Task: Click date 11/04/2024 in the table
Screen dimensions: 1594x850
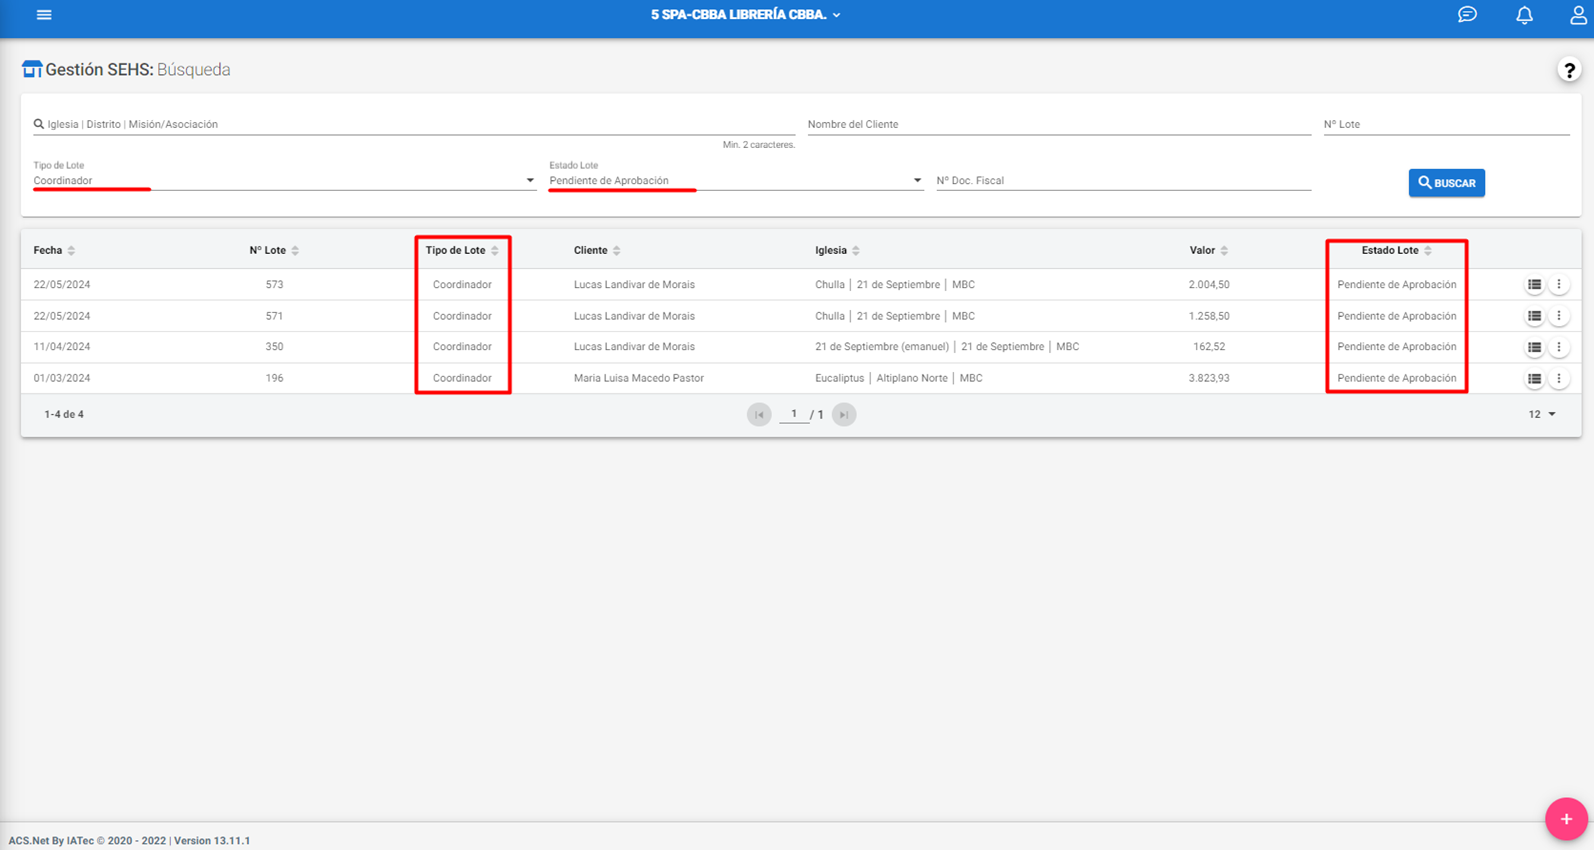Action: [62, 347]
